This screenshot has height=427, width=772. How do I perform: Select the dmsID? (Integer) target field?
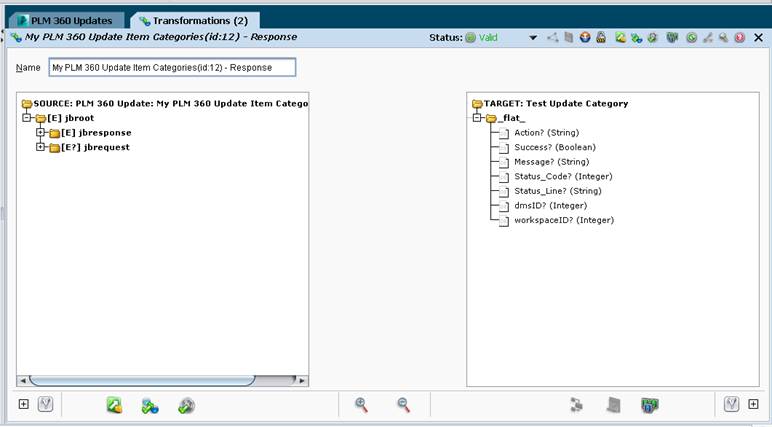pos(543,205)
